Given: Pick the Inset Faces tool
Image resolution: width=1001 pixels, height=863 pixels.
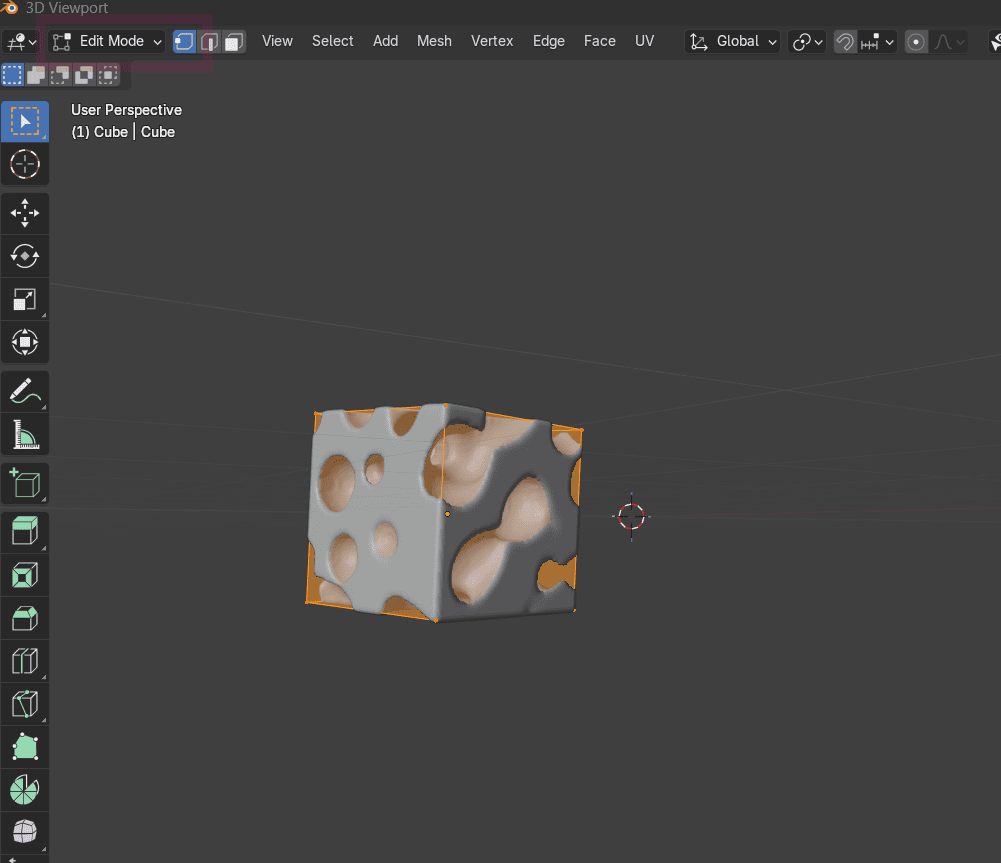Looking at the screenshot, I should (x=25, y=575).
